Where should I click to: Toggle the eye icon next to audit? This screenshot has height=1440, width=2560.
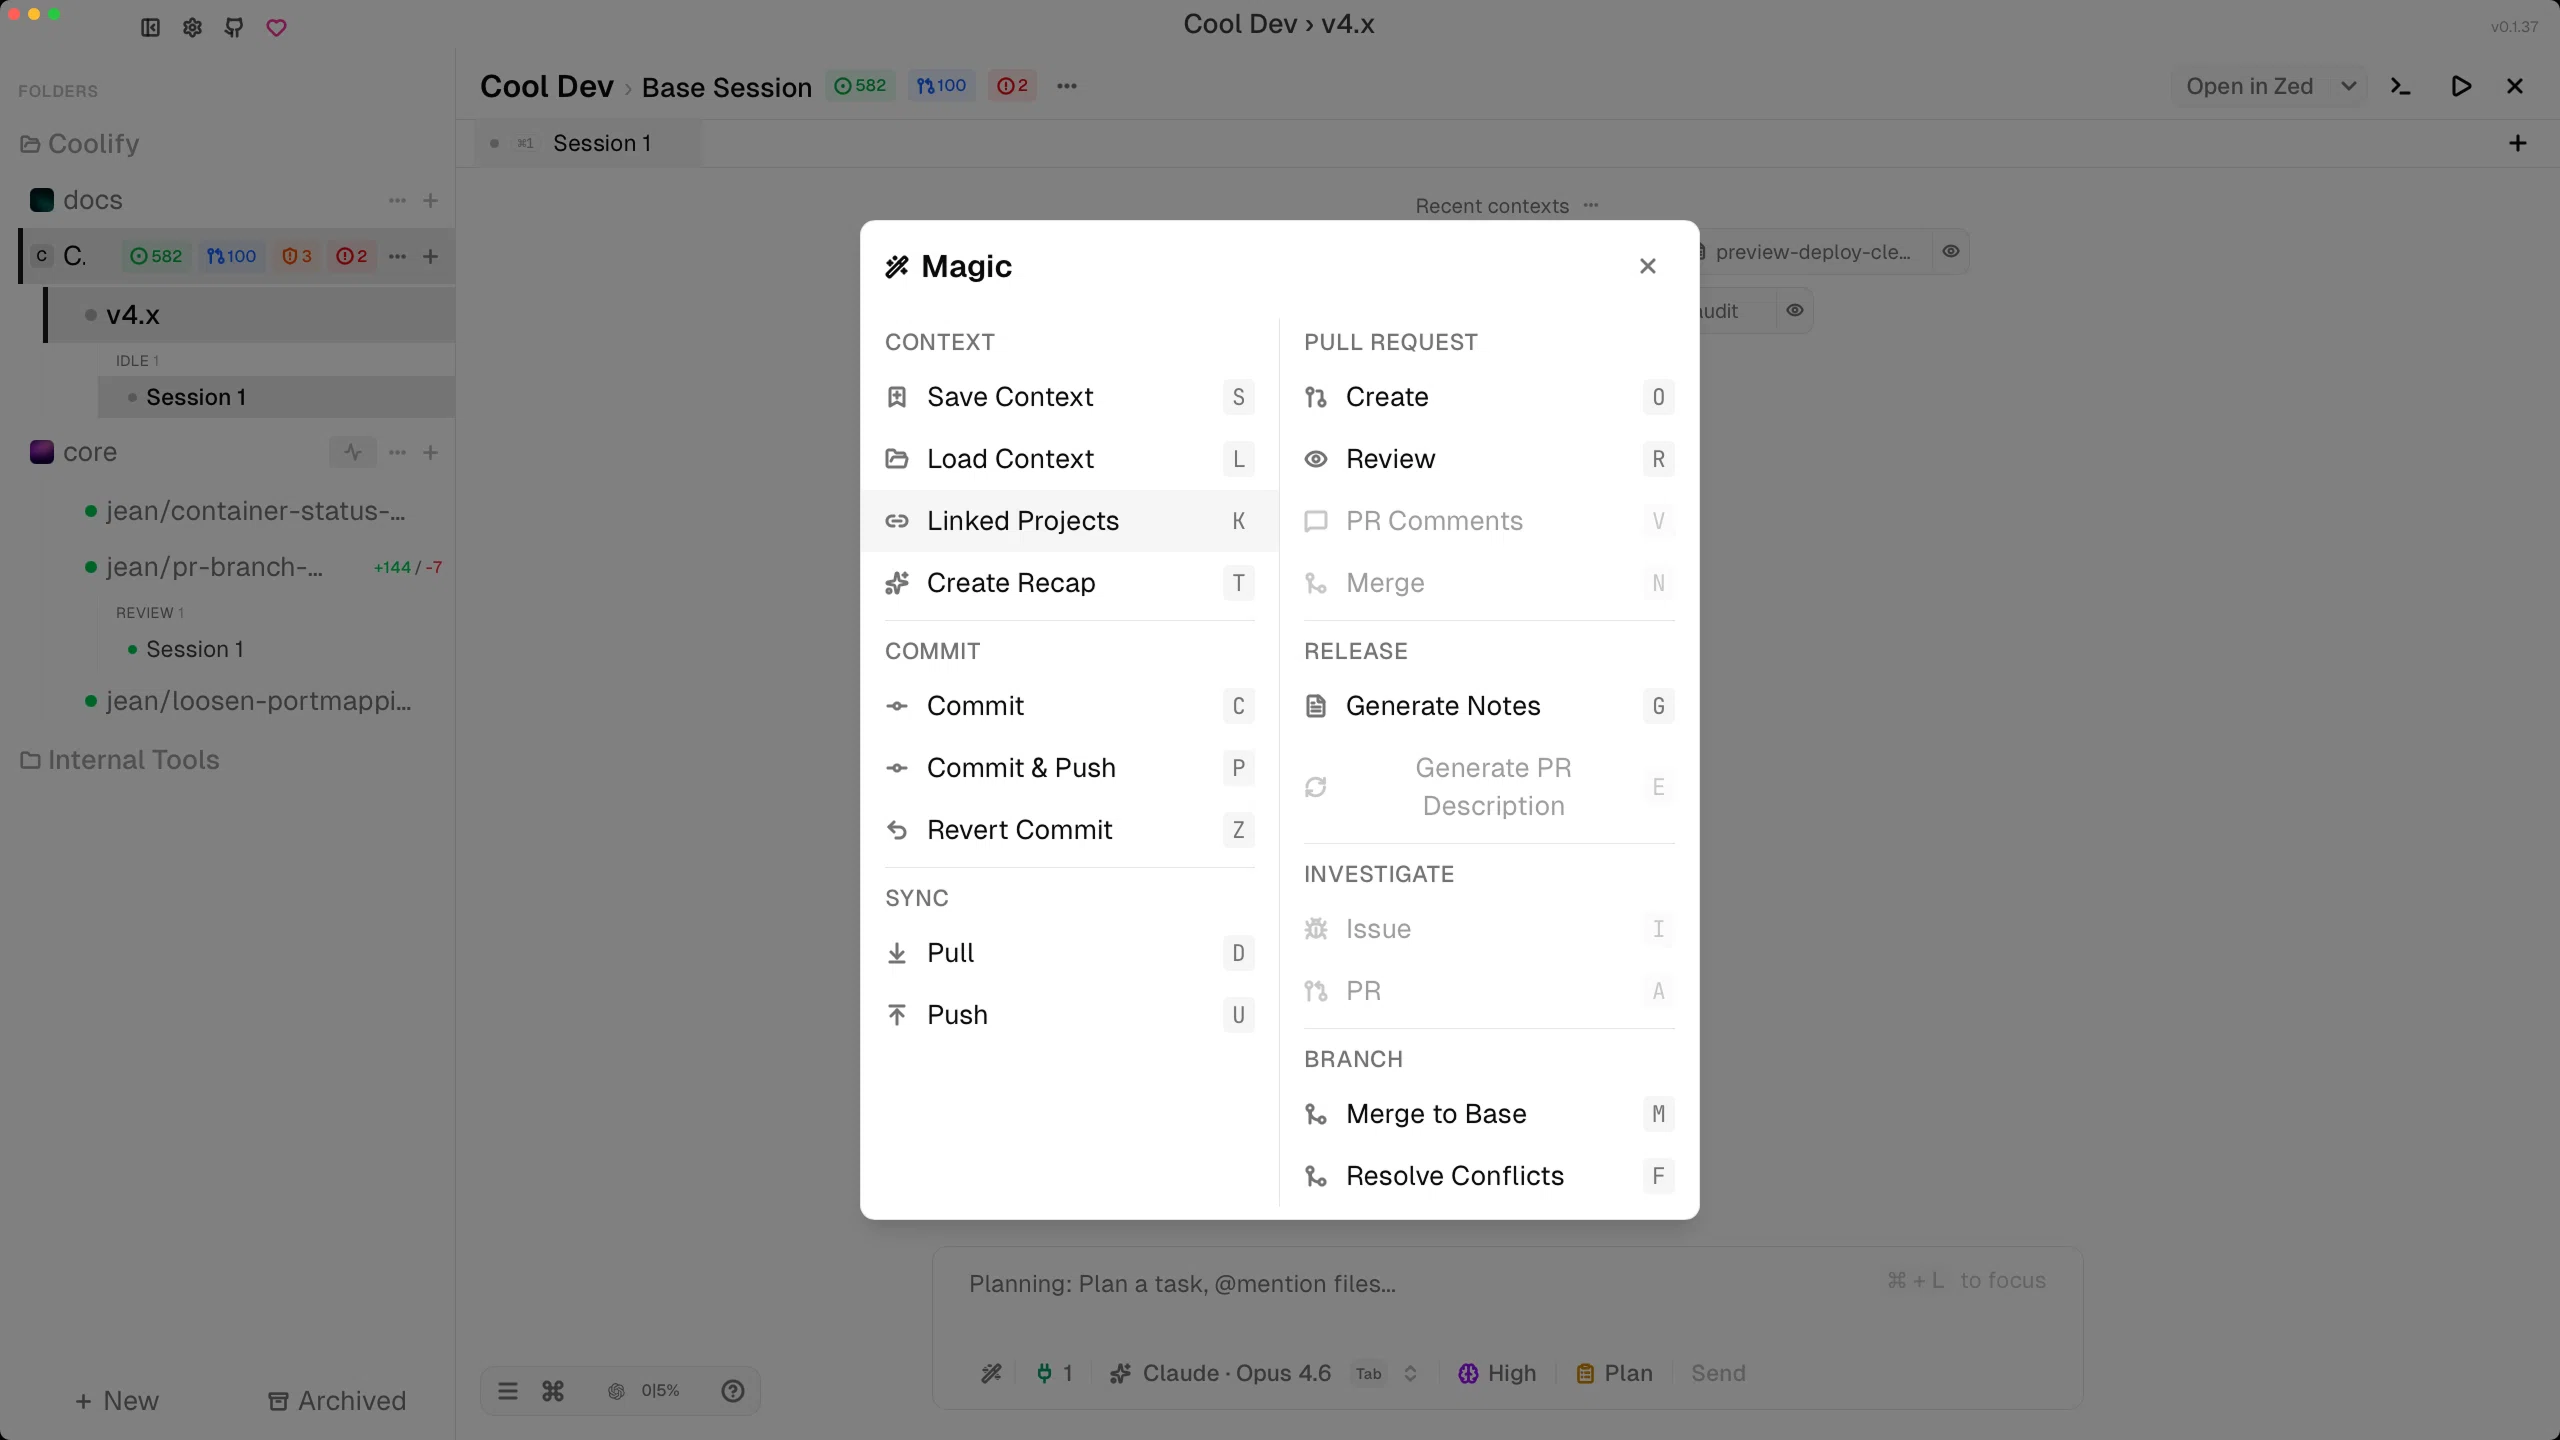click(1793, 310)
